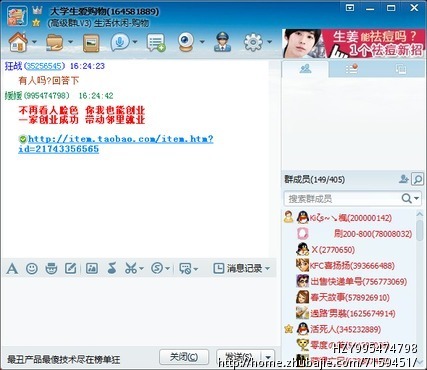
Task: Switch to the third side panel tab
Action: tap(400, 69)
